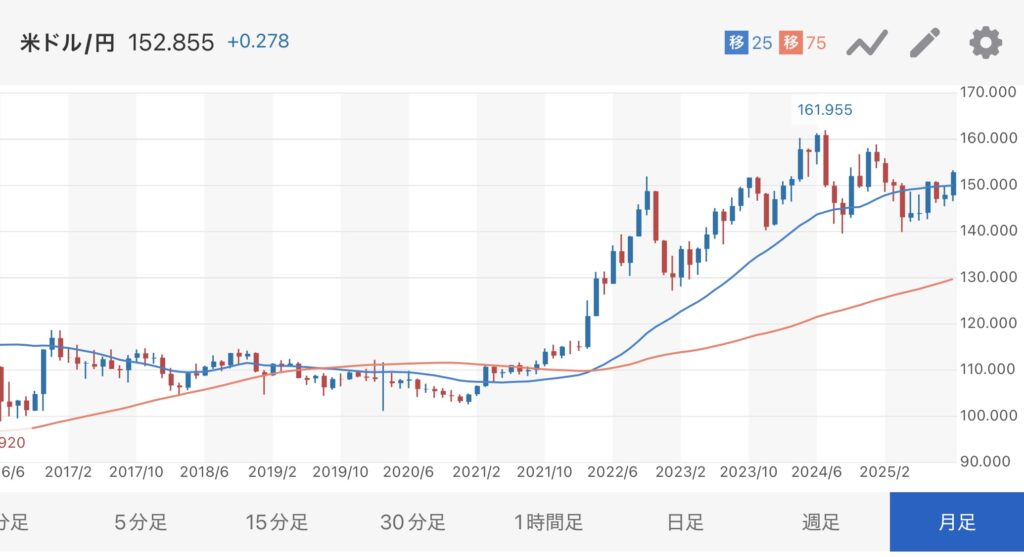
Task: Open the chart type line icon
Action: point(867,44)
